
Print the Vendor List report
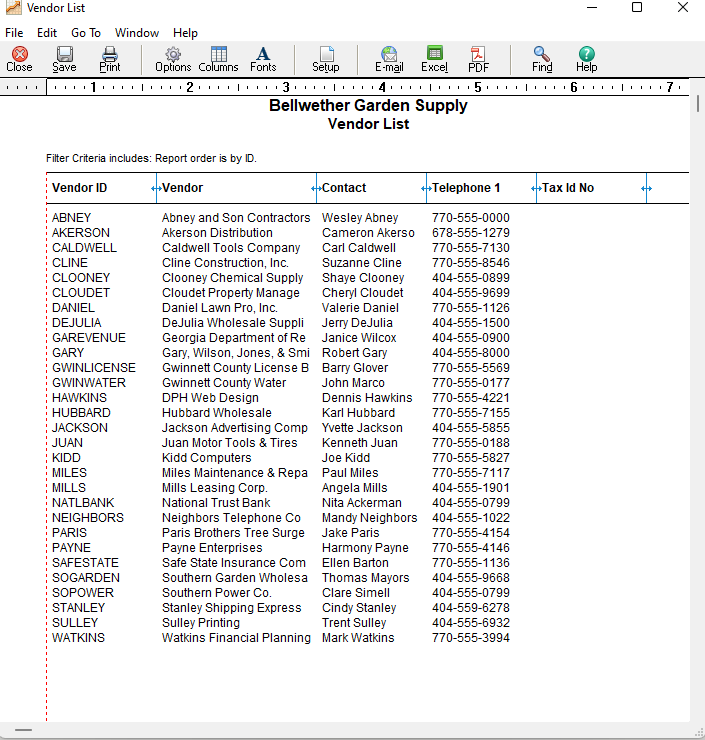[x=110, y=59]
